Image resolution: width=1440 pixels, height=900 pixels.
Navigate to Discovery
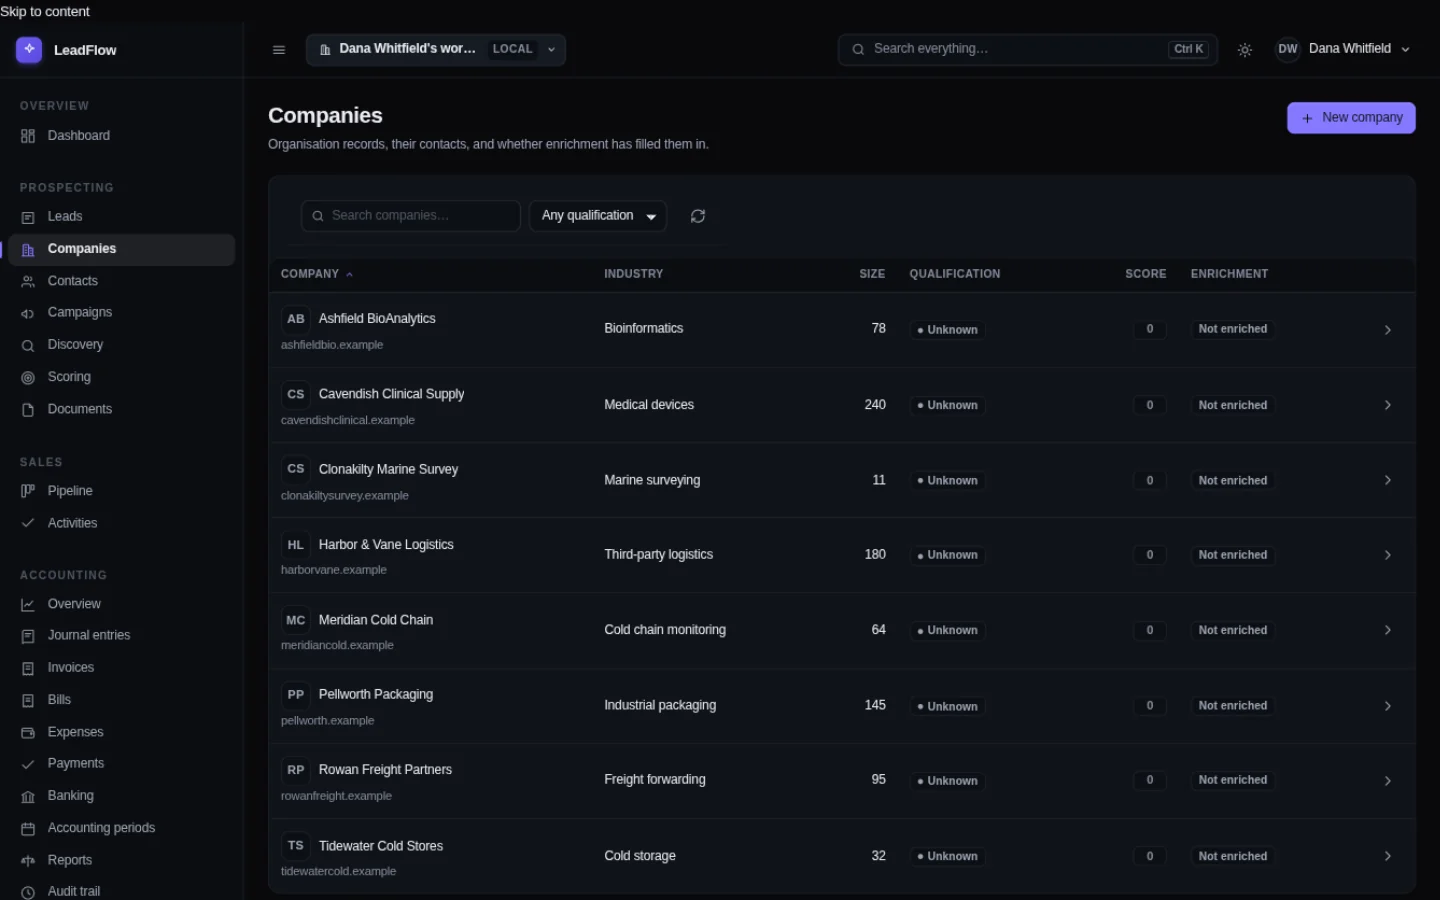[x=122, y=345]
